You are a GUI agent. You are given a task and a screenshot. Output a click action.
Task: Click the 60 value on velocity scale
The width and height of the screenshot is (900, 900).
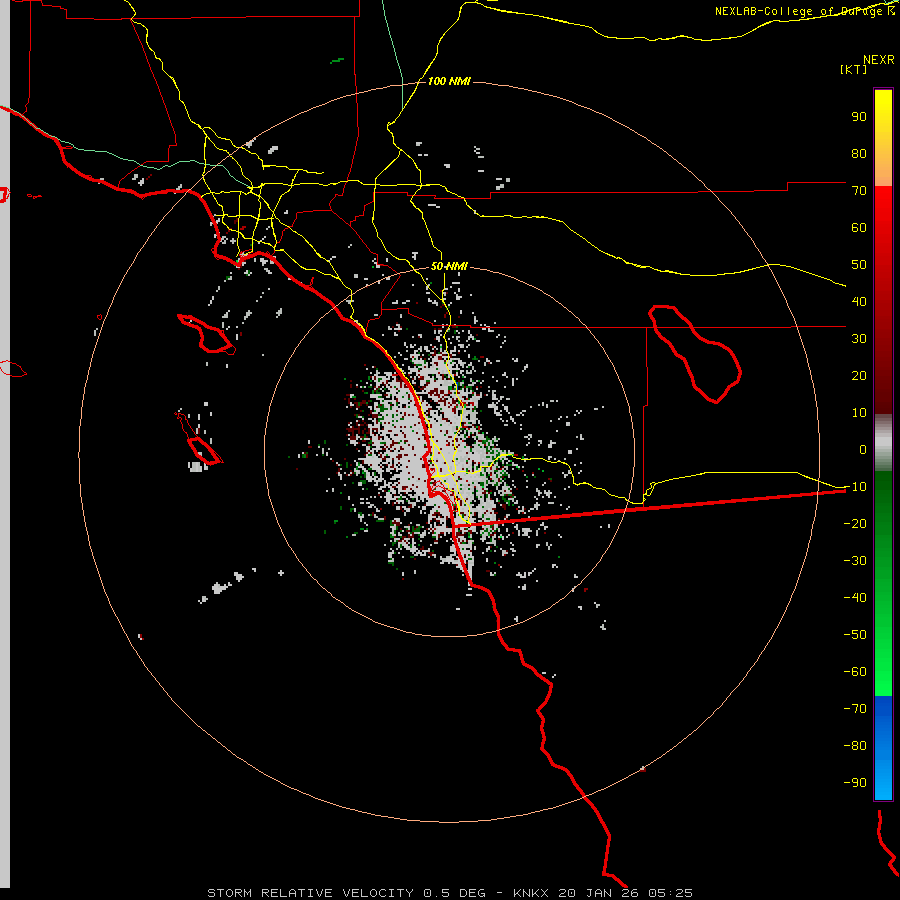coord(859,228)
